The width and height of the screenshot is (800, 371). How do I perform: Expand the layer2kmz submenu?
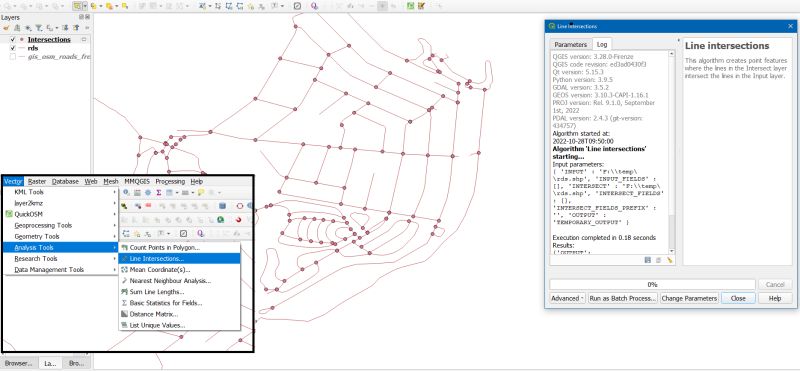click(x=61, y=203)
